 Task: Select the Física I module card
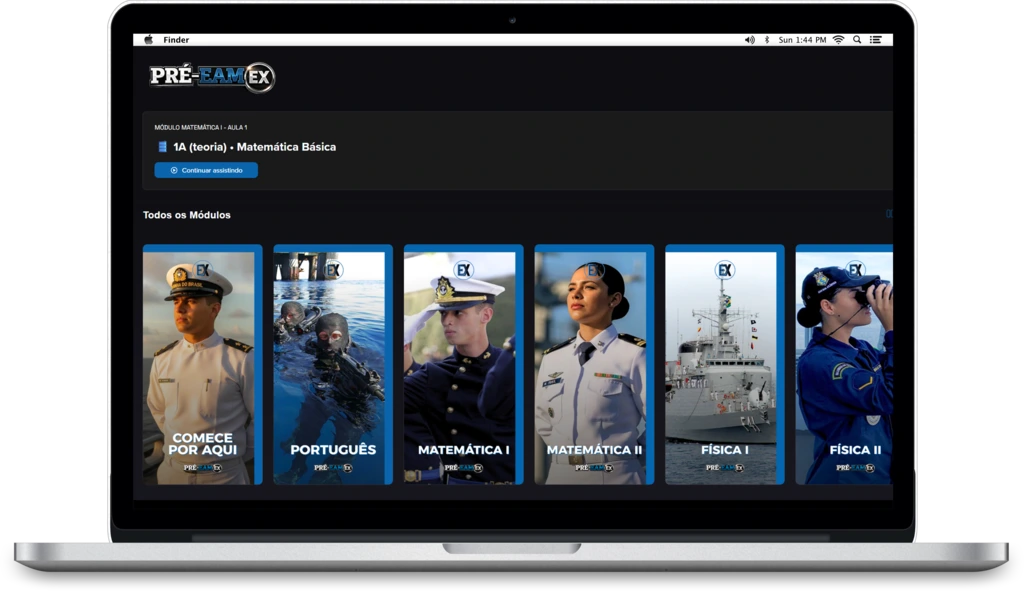click(724, 365)
